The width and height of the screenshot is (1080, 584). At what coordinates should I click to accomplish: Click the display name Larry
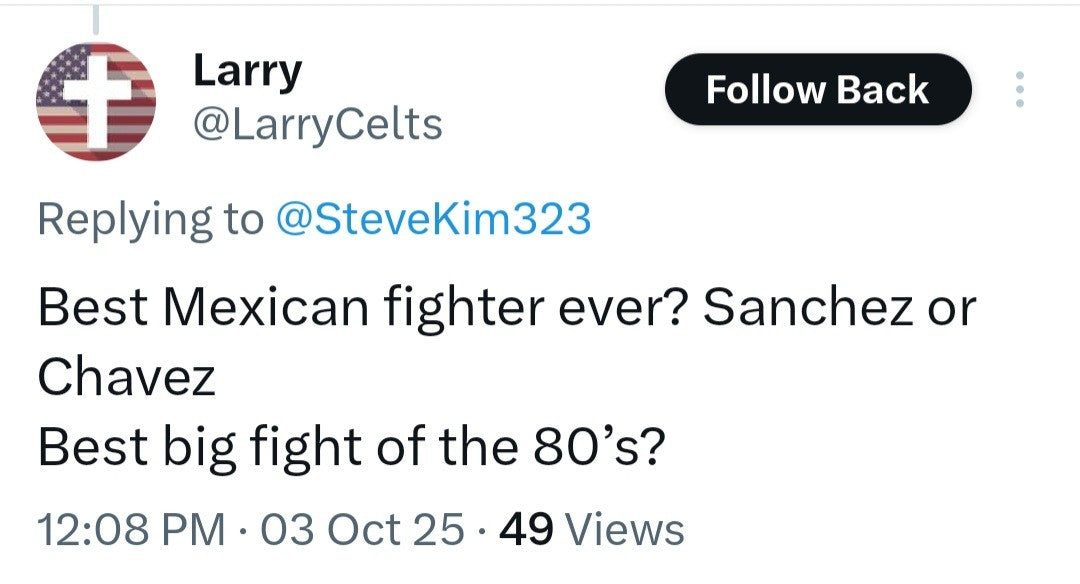click(246, 71)
